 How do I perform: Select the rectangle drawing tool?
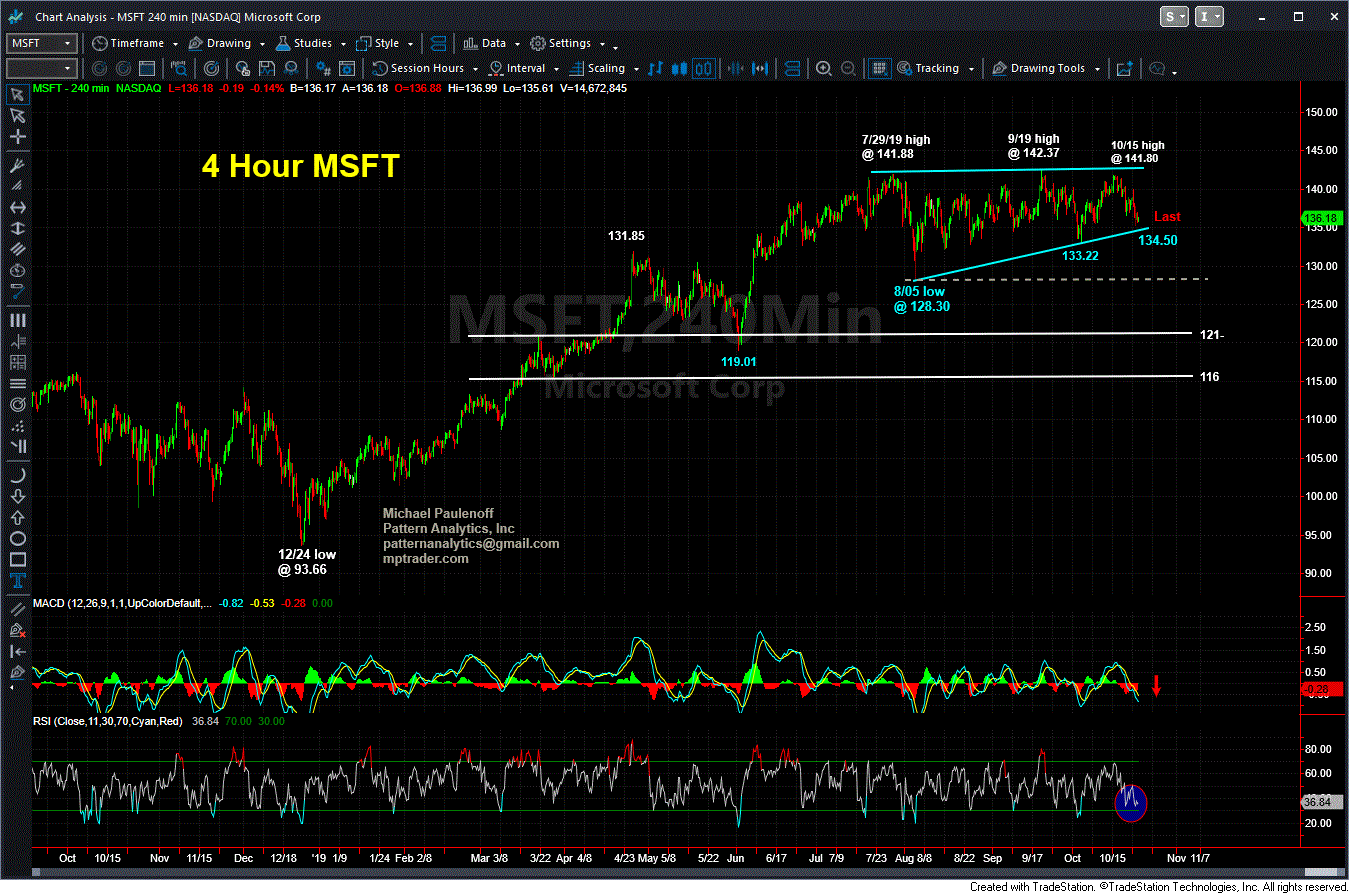(x=17, y=560)
